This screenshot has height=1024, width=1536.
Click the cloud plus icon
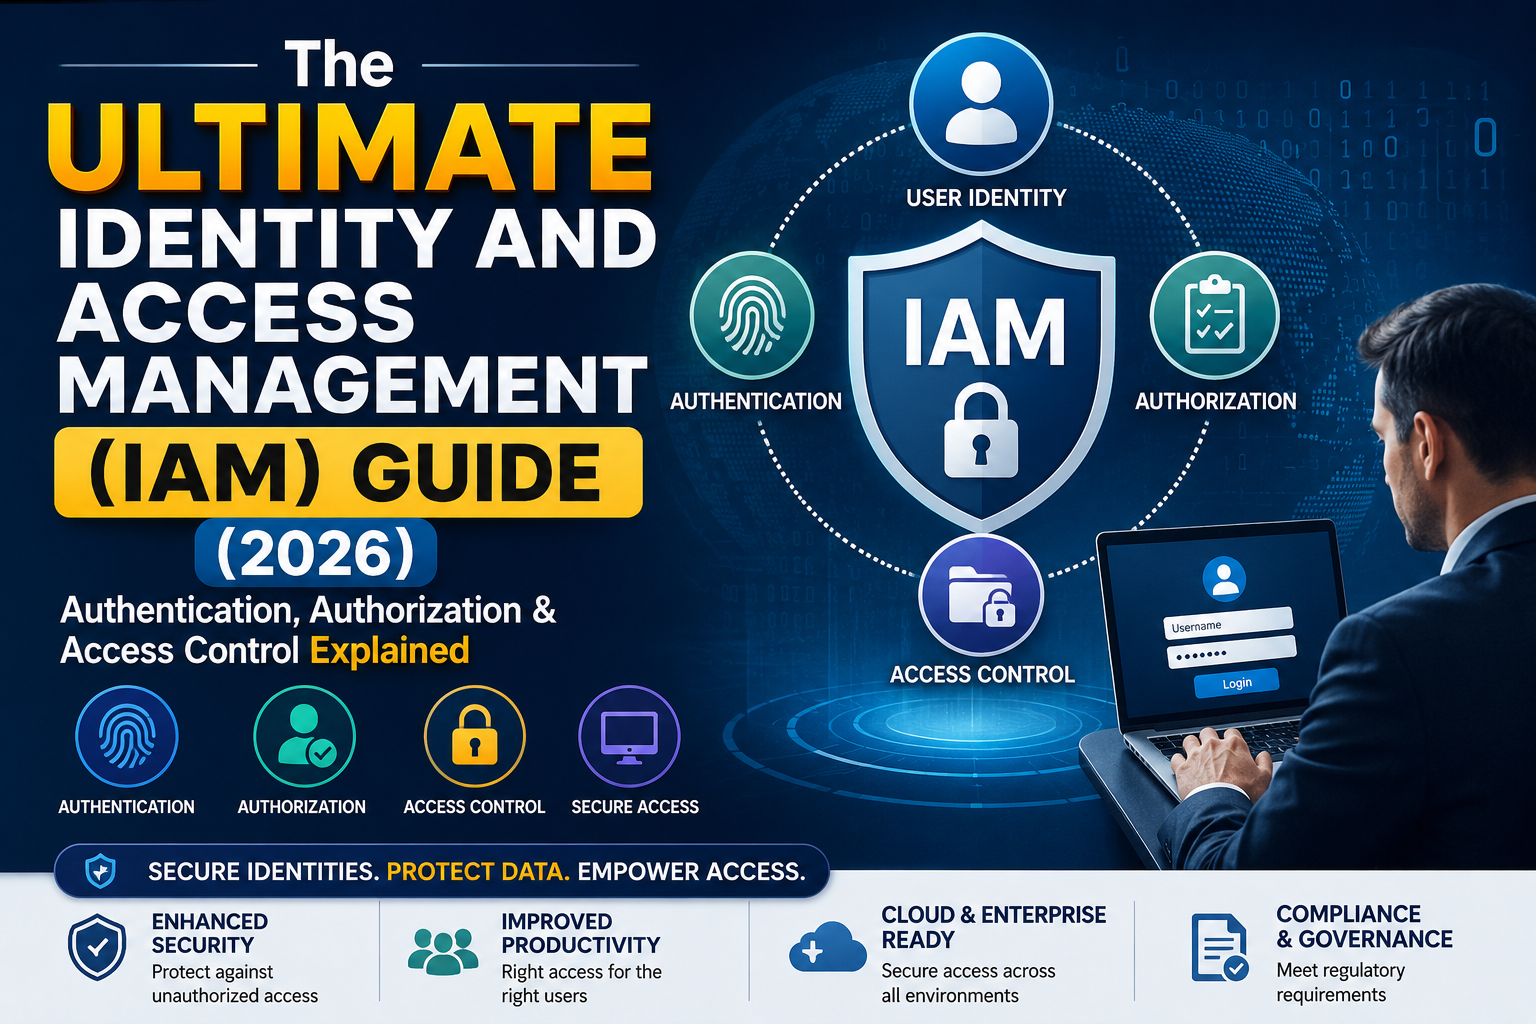827,948
